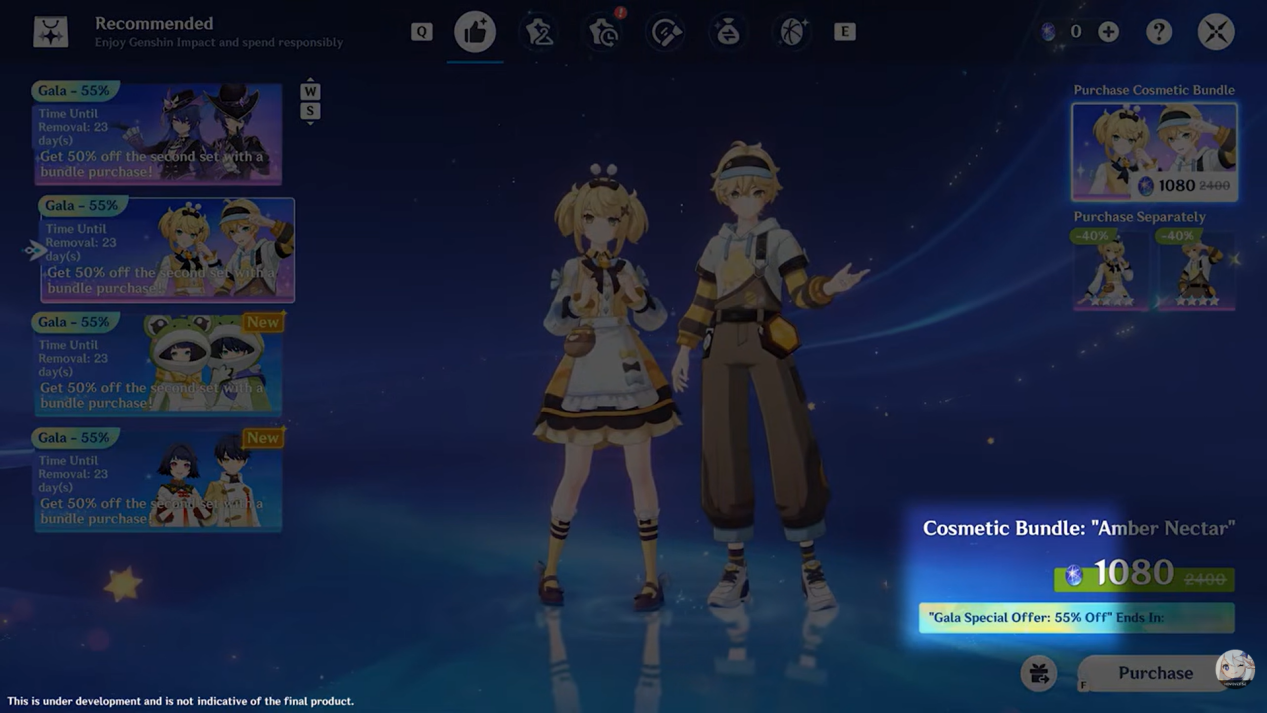Click the Genesis Crystal balance icon
1267x713 pixels.
1048,32
